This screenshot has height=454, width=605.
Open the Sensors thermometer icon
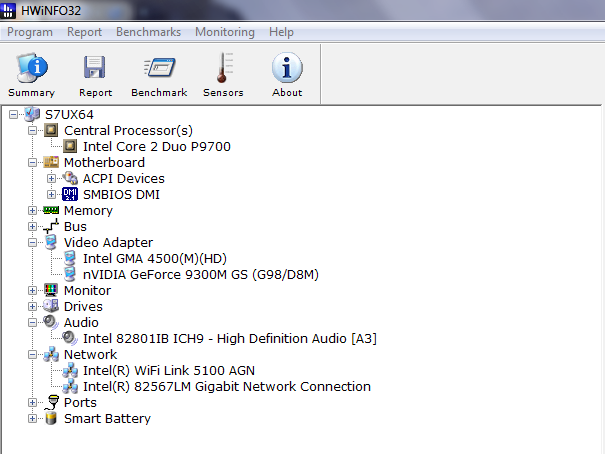(225, 68)
